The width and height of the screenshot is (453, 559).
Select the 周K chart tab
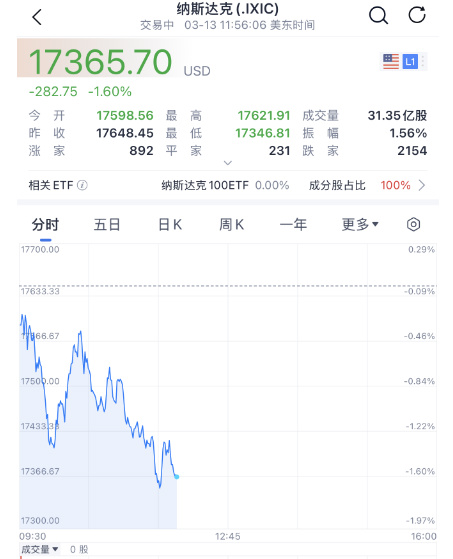click(232, 225)
